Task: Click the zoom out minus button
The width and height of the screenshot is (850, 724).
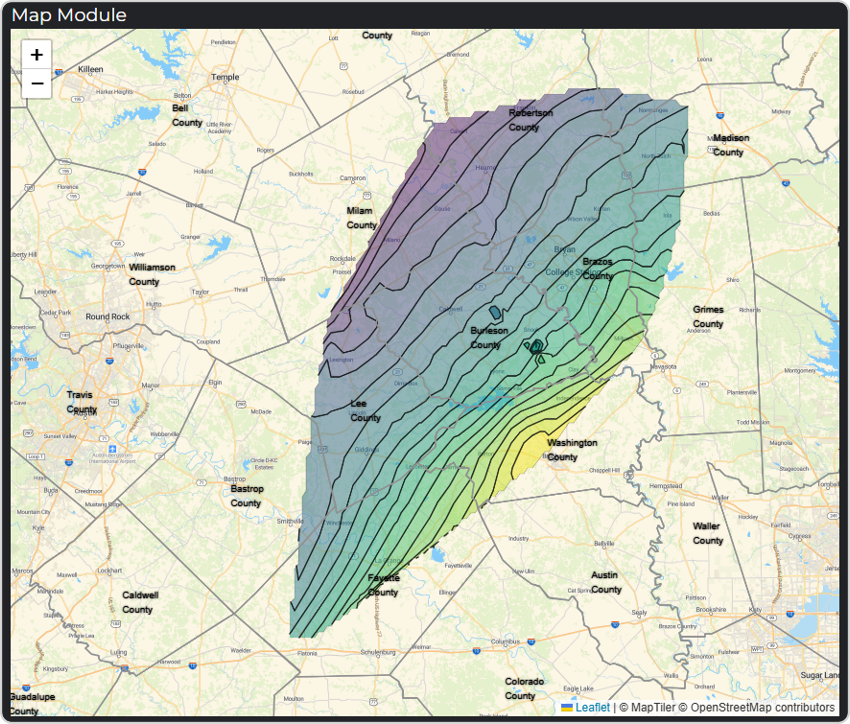Action: pyautogui.click(x=37, y=83)
